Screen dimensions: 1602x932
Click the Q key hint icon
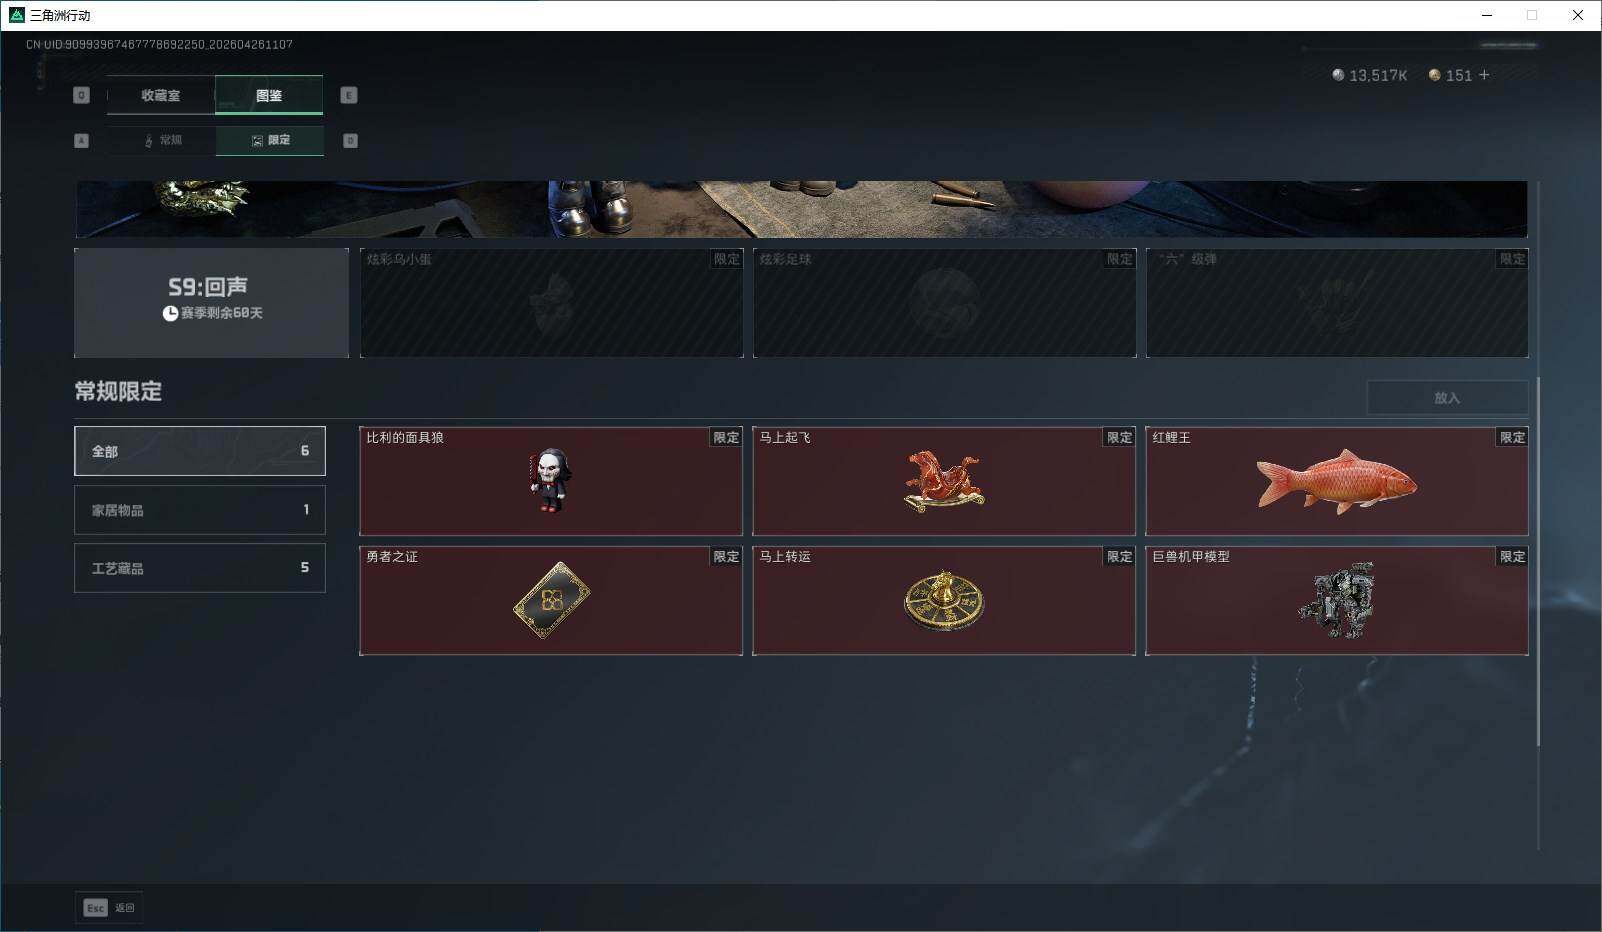point(82,95)
